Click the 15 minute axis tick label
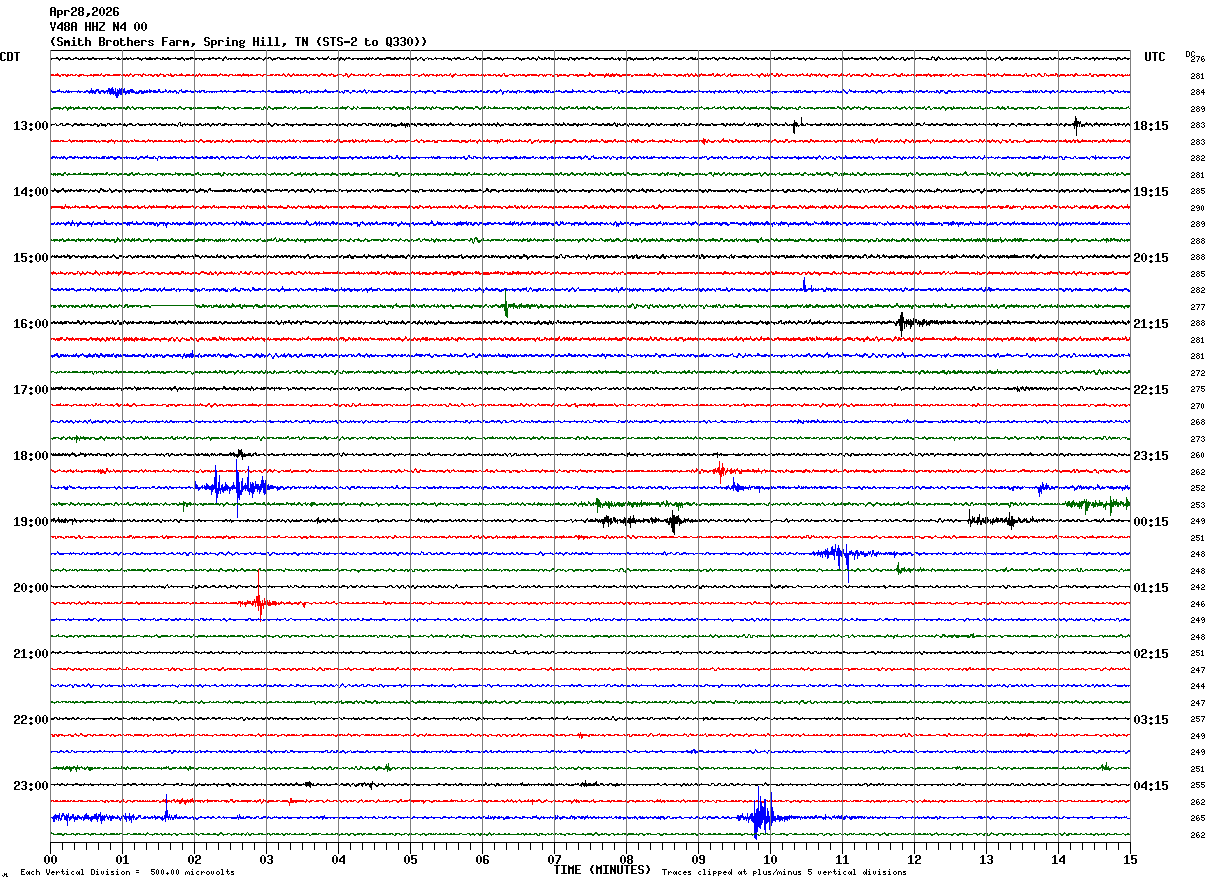The height and width of the screenshot is (886, 1210). click(1130, 859)
